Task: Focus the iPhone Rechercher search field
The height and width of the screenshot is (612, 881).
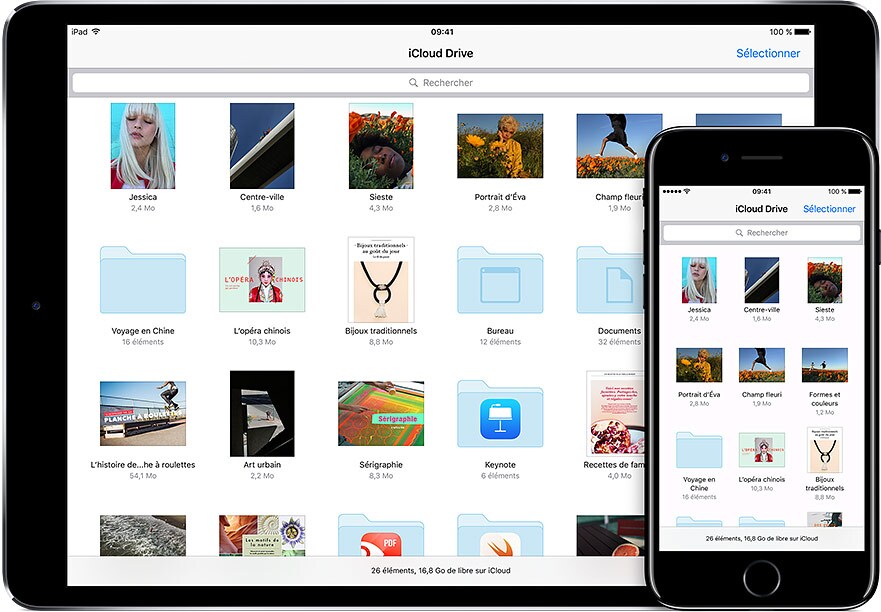Action: 761,233
